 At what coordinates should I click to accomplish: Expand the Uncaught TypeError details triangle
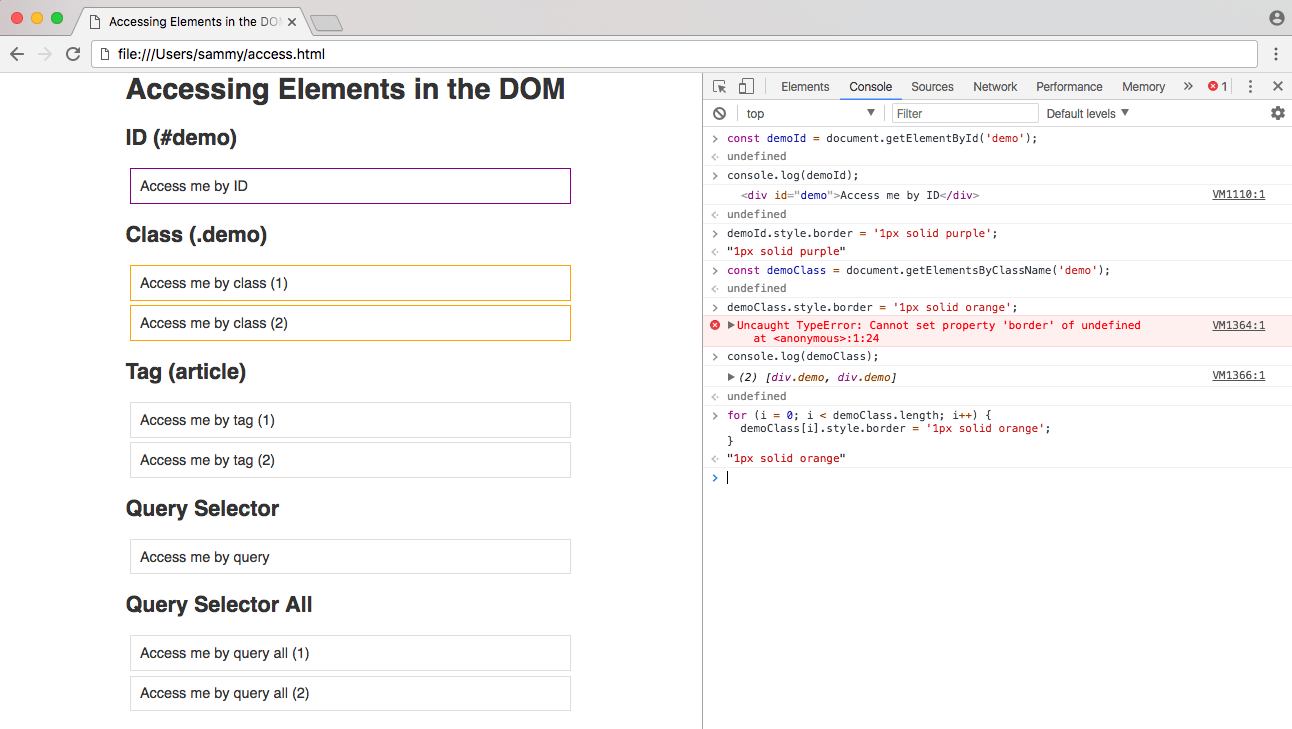click(731, 324)
